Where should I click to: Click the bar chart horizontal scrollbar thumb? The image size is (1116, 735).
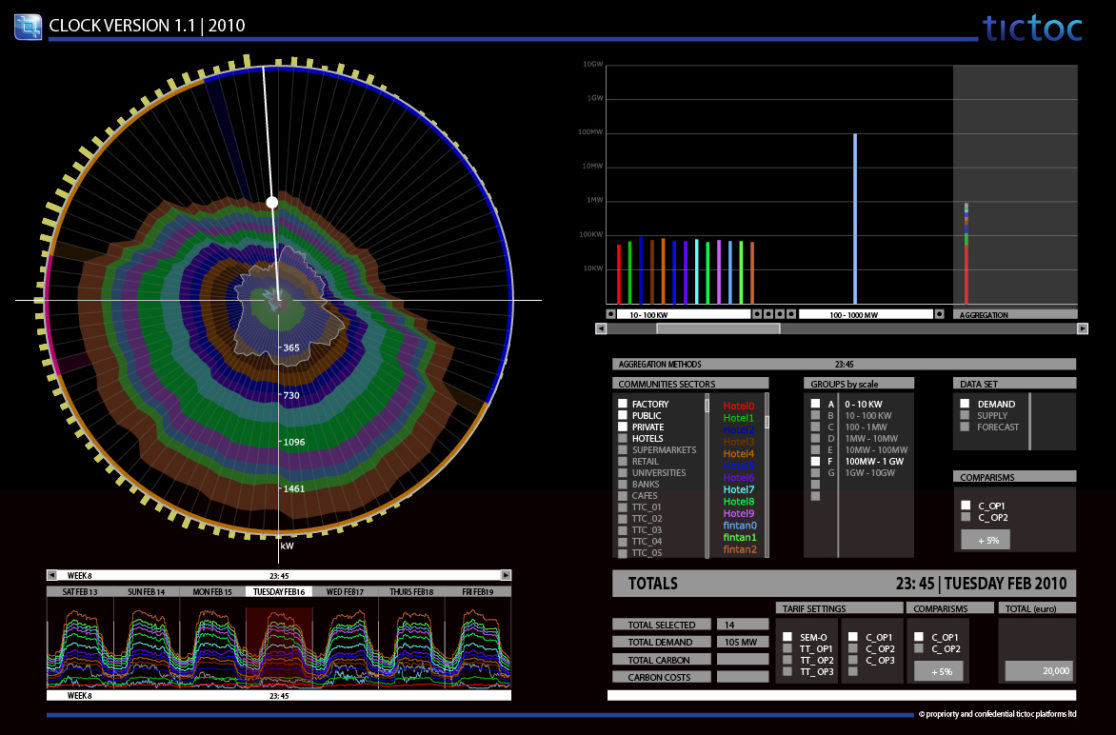tap(717, 328)
